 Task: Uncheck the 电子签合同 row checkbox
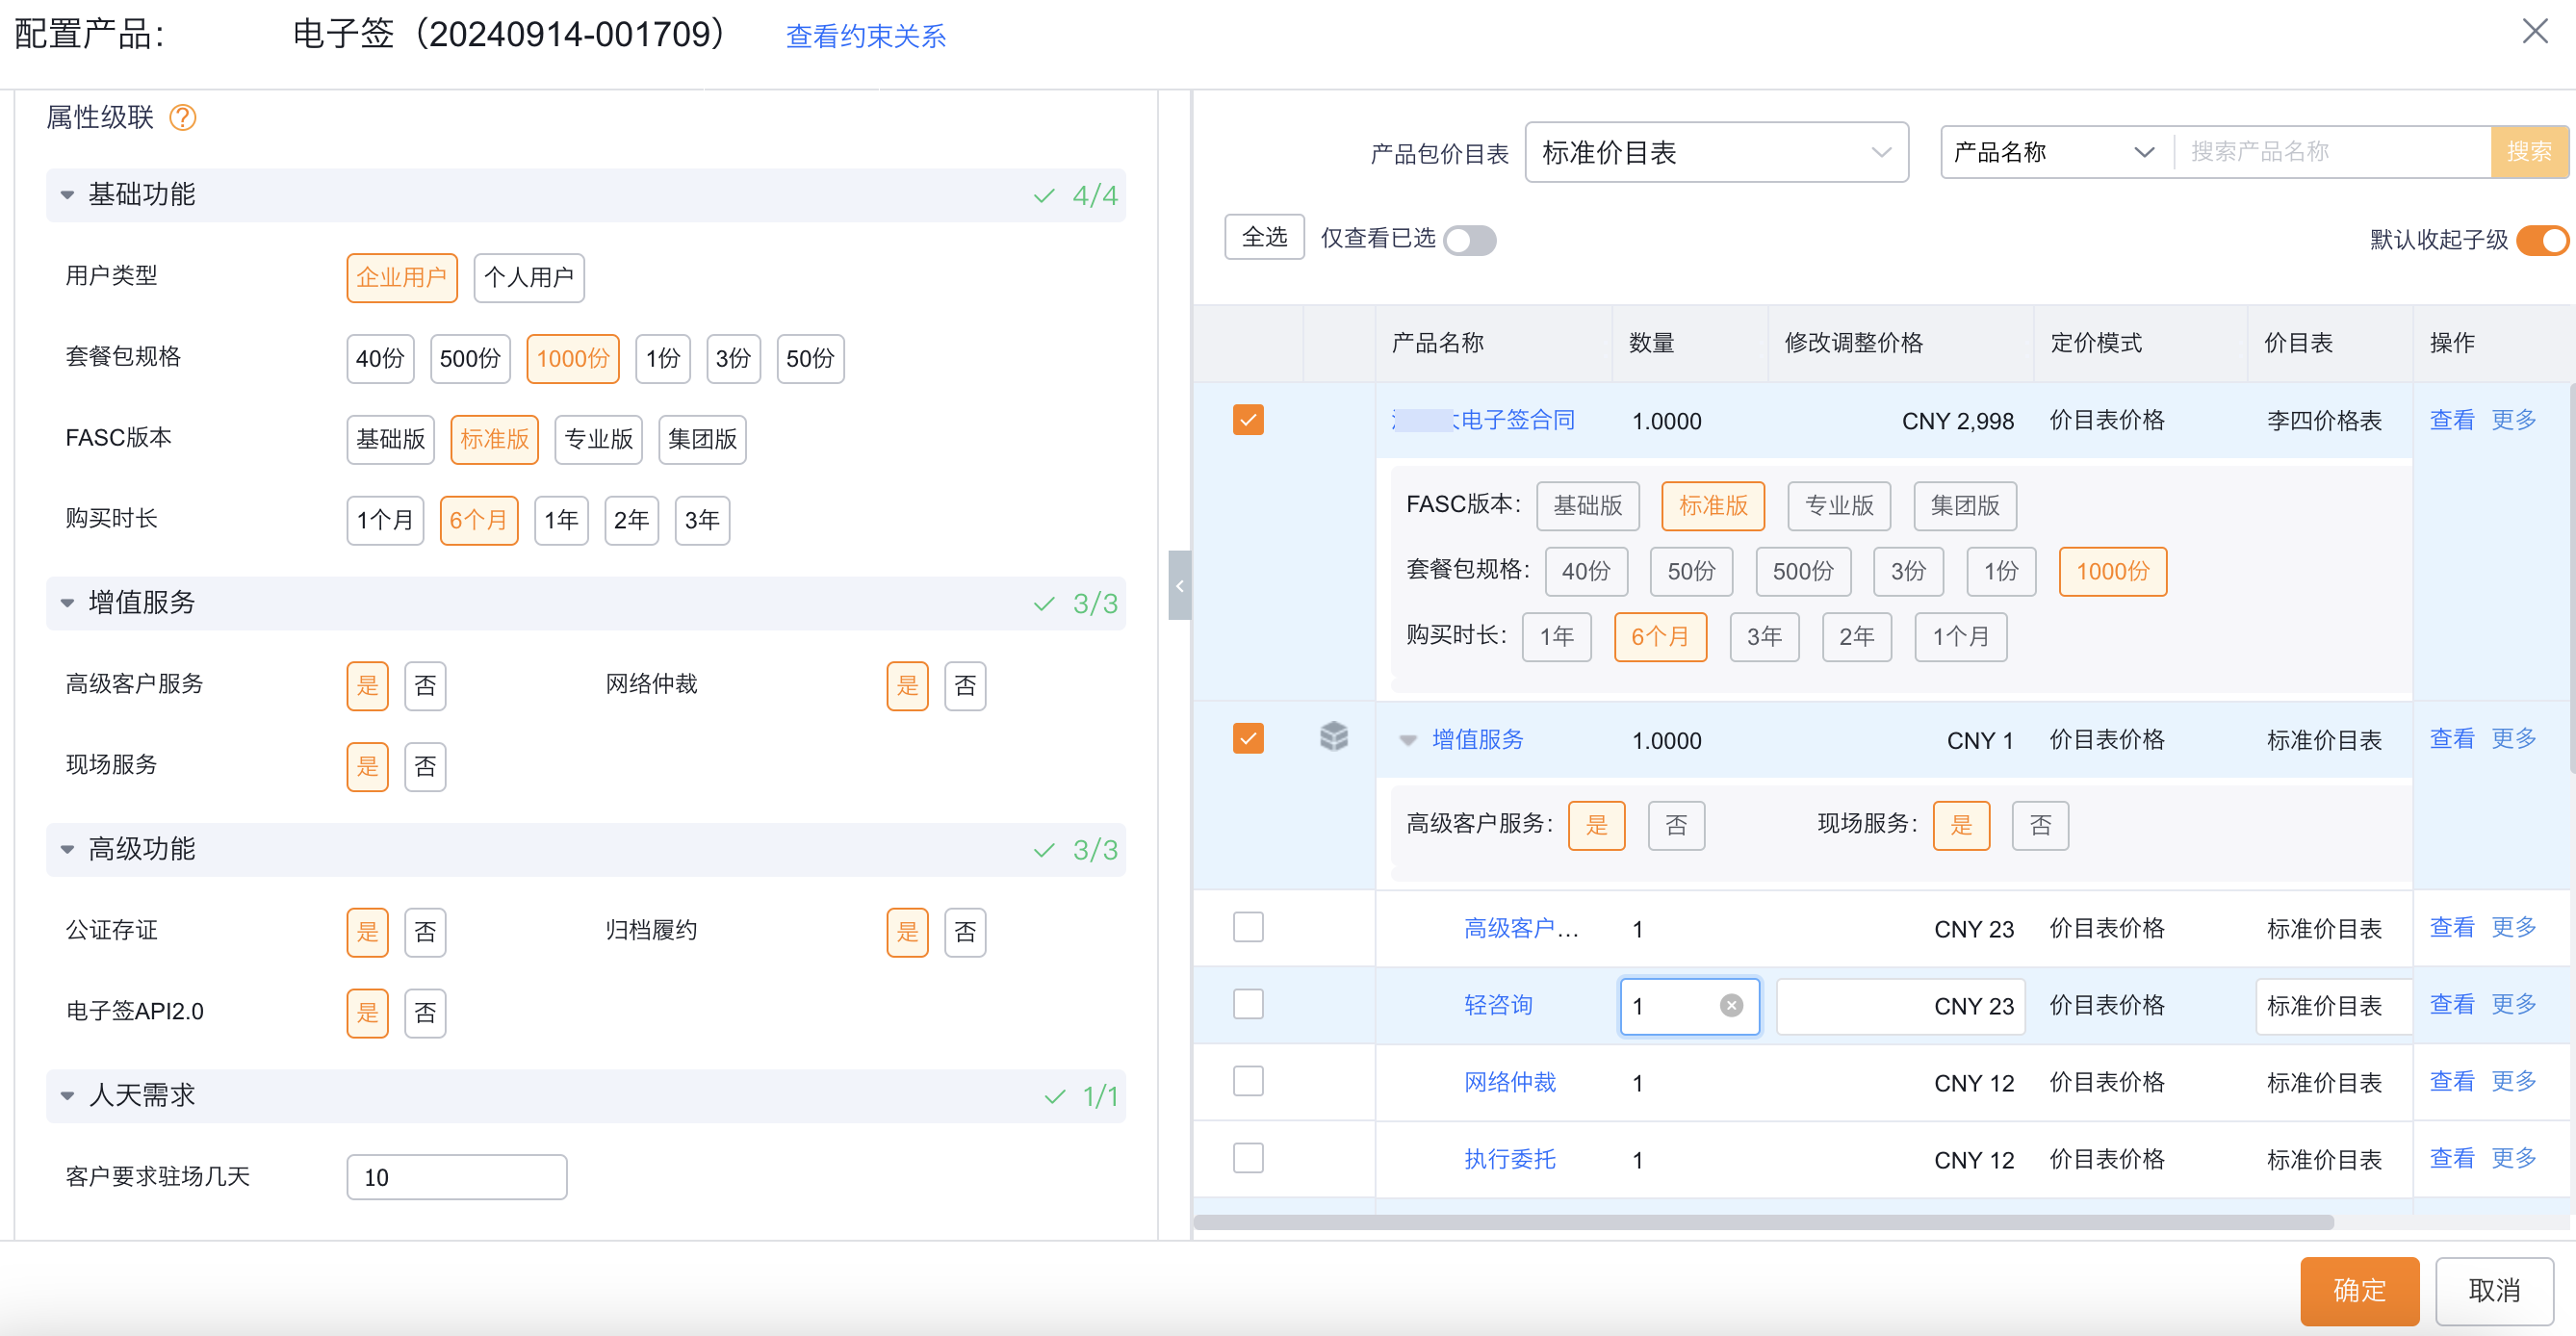point(1248,420)
